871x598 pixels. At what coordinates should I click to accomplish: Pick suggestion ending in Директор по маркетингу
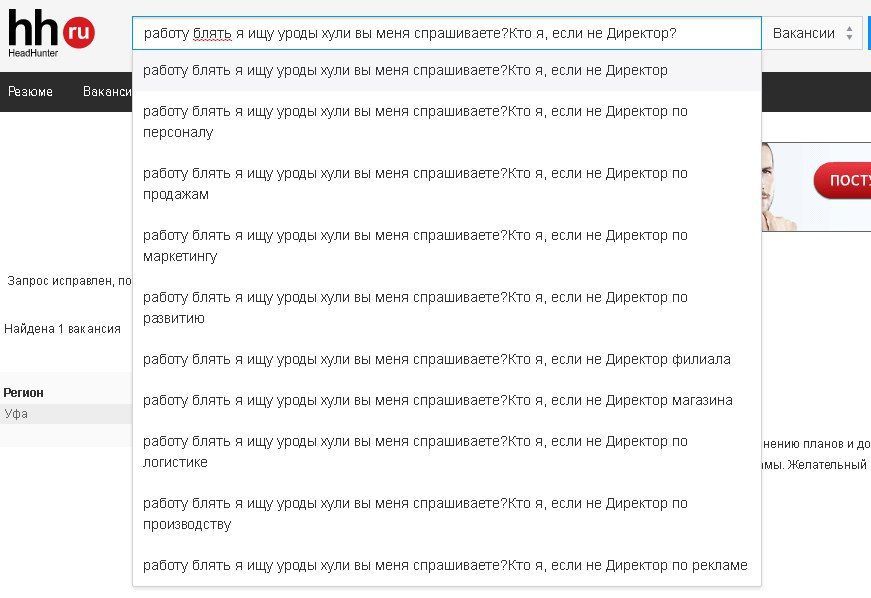point(447,246)
